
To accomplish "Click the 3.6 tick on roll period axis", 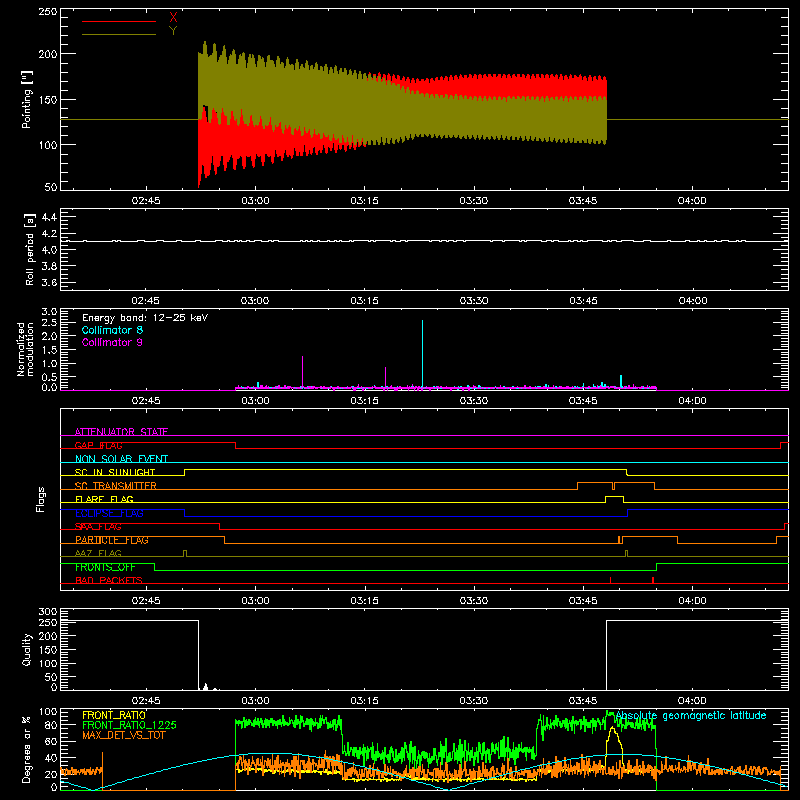I will (49, 282).
